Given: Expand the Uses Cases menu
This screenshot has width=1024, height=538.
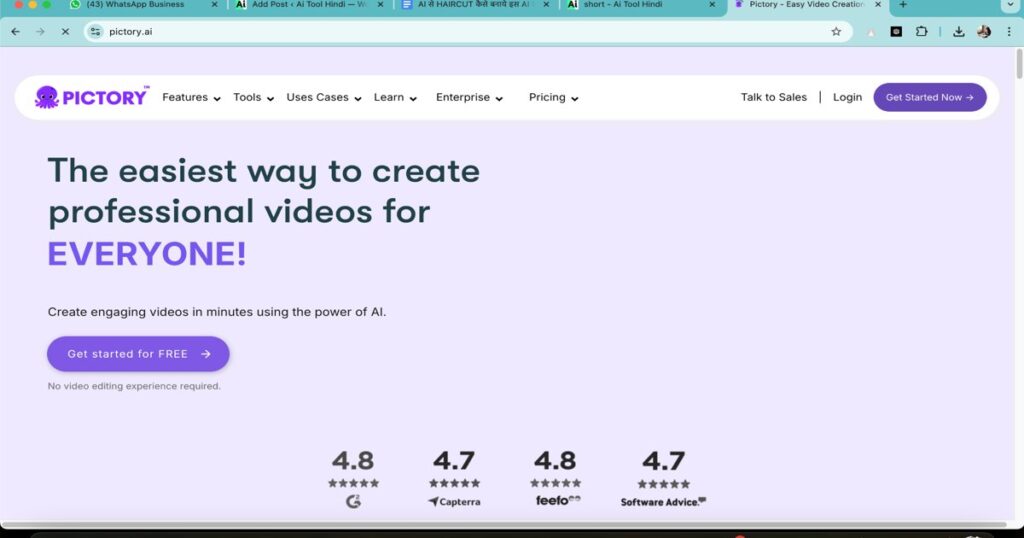Looking at the screenshot, I should pos(324,97).
